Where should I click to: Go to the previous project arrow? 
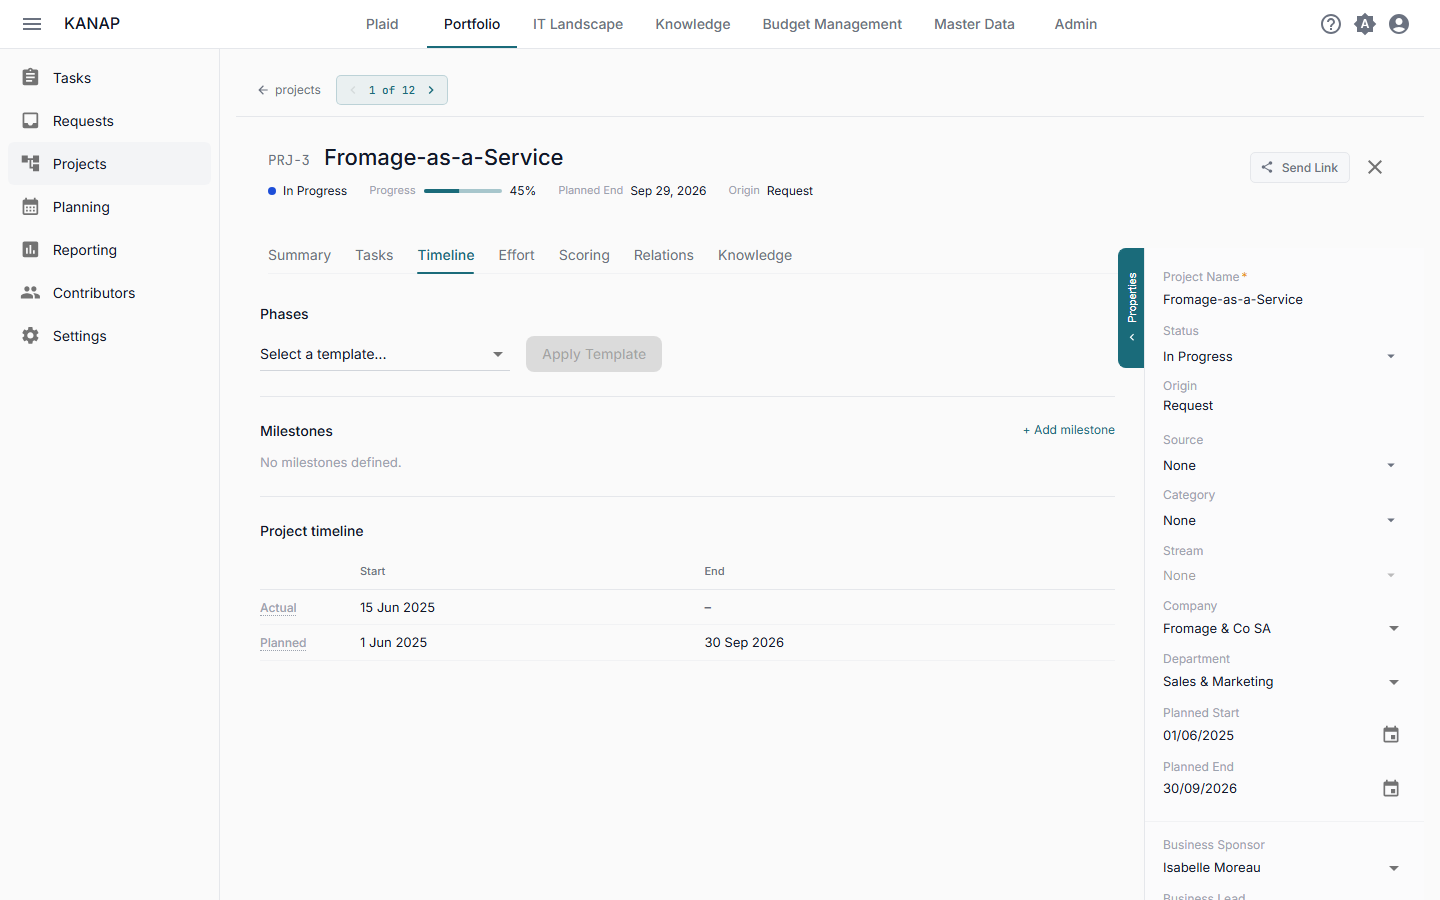(353, 90)
